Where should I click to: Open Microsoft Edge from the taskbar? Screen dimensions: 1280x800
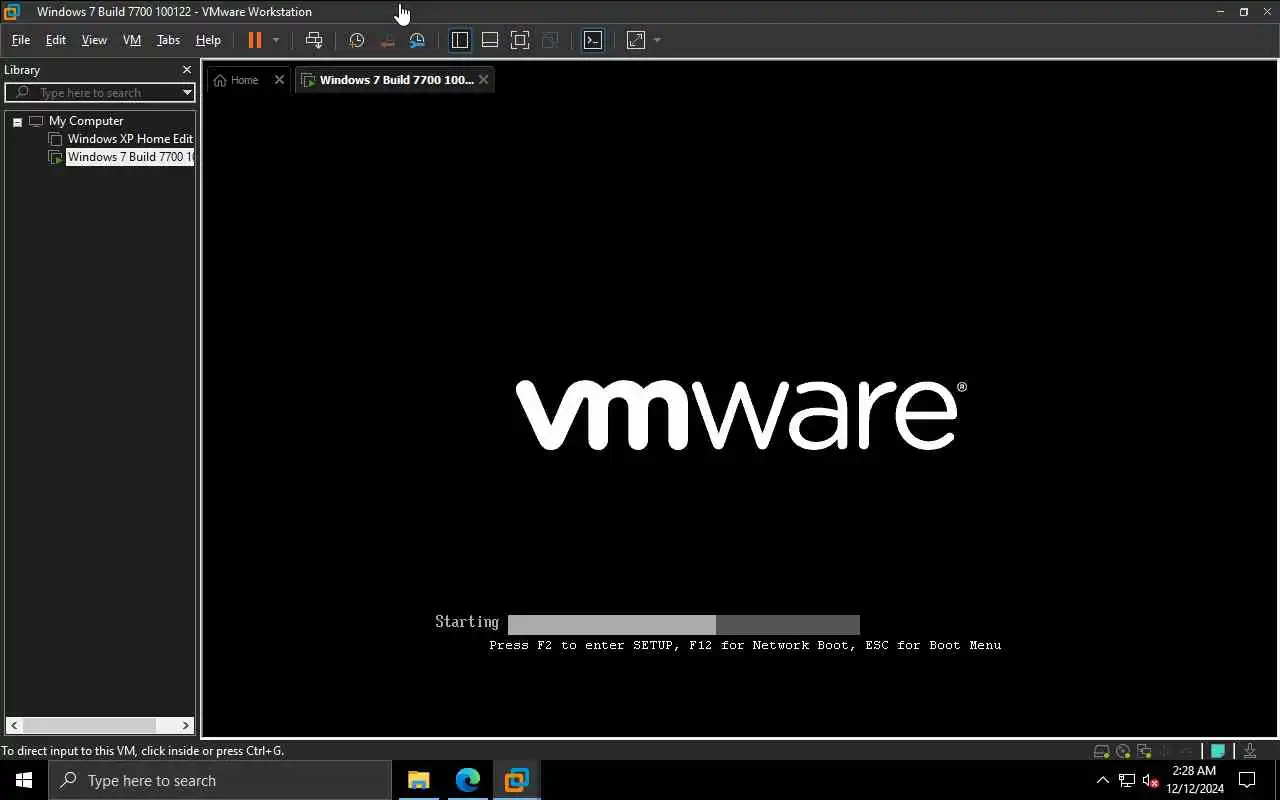(467, 780)
